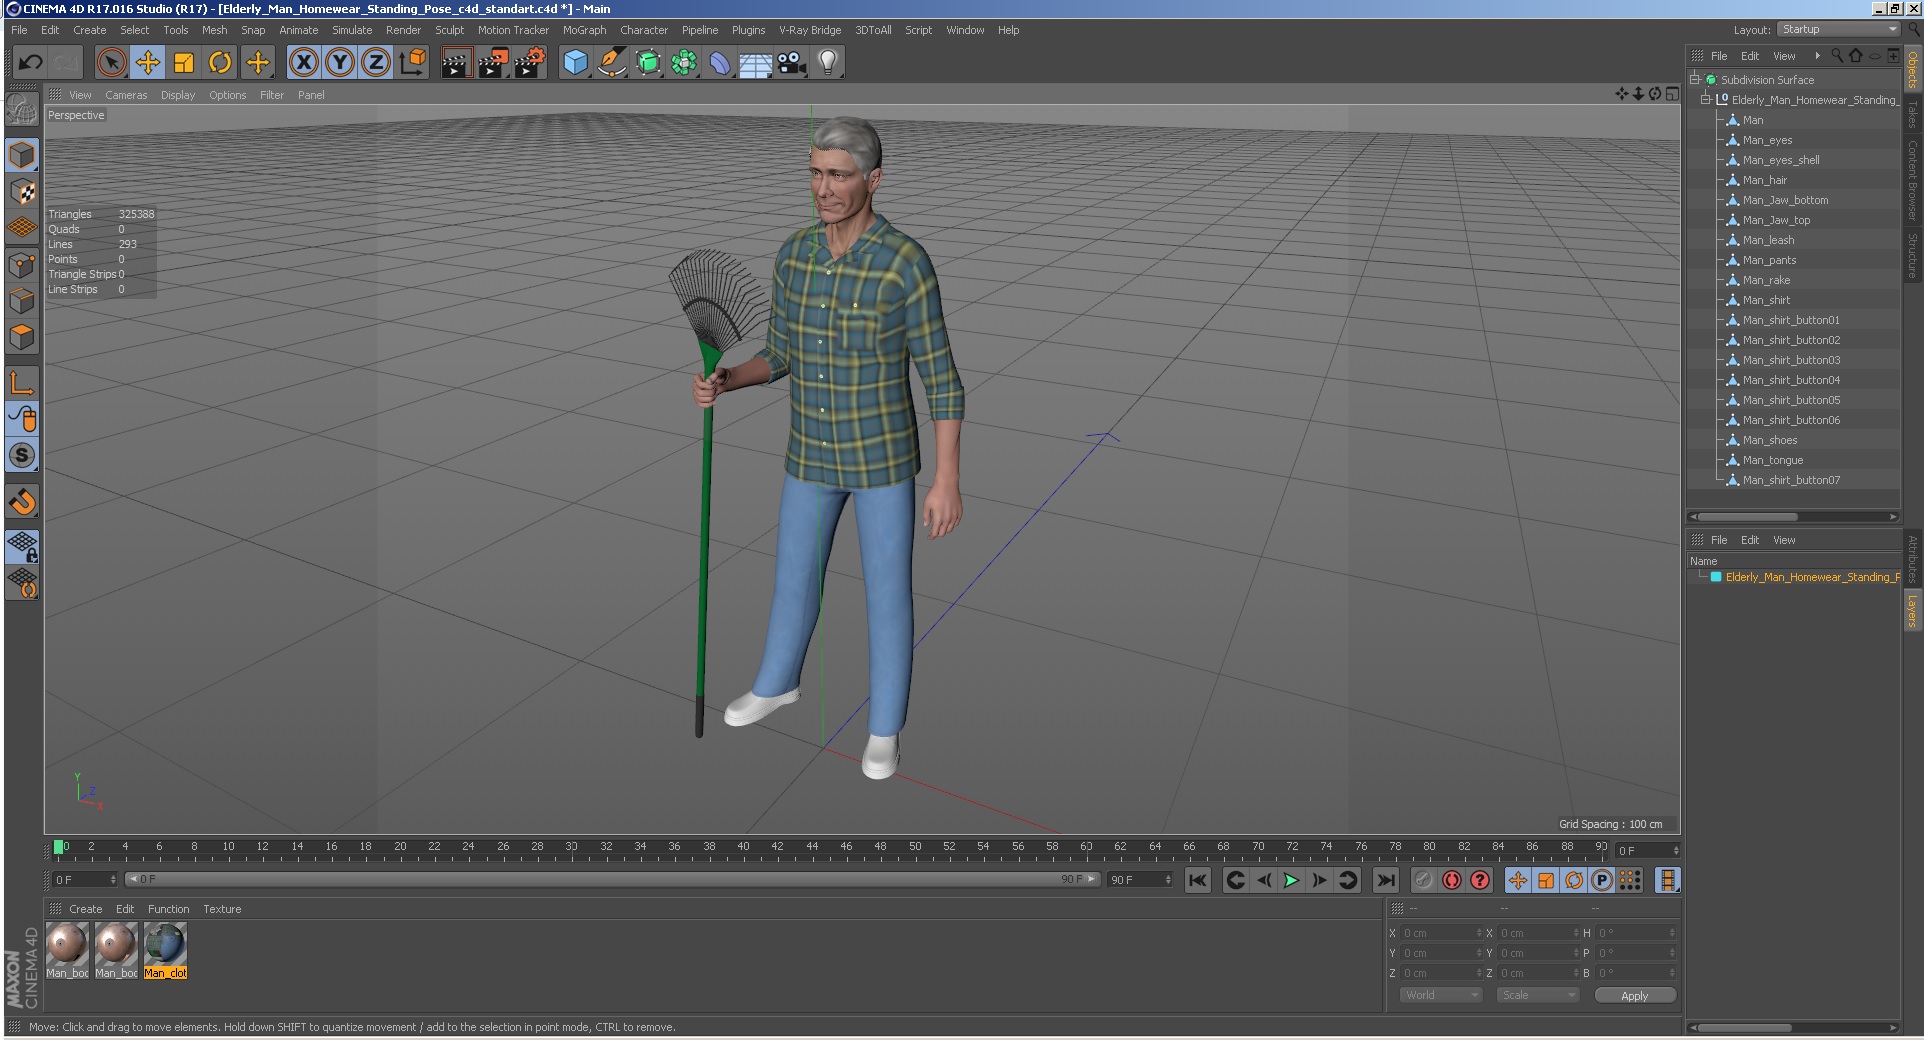1924x1040 pixels.
Task: Collapse the Elderly_Man_Homewear_Standing null node
Action: 1706,100
